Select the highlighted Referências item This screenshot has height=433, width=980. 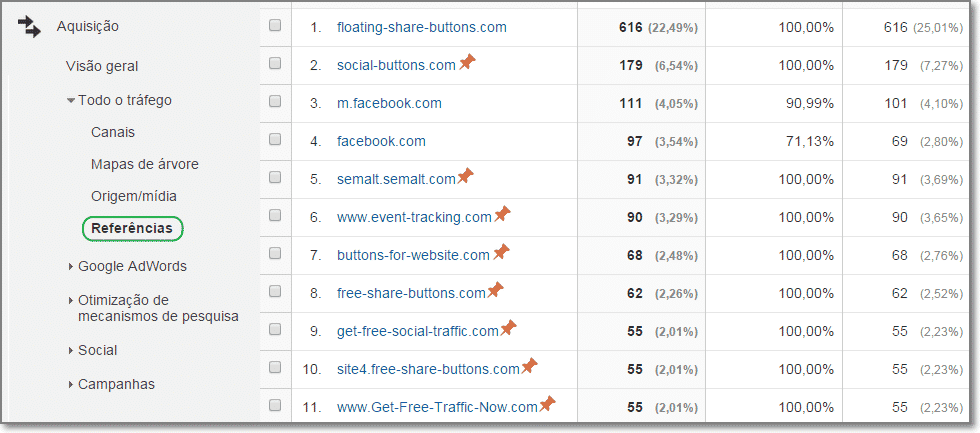(x=132, y=228)
